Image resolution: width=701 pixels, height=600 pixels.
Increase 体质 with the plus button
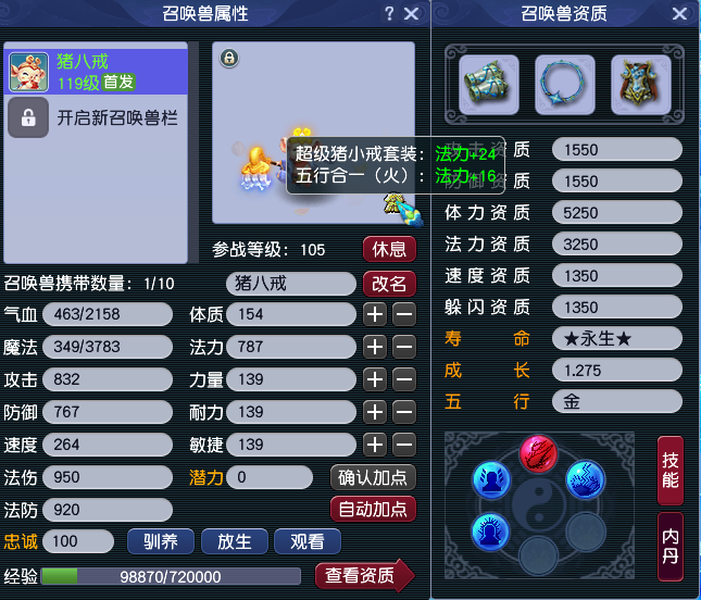[x=375, y=314]
